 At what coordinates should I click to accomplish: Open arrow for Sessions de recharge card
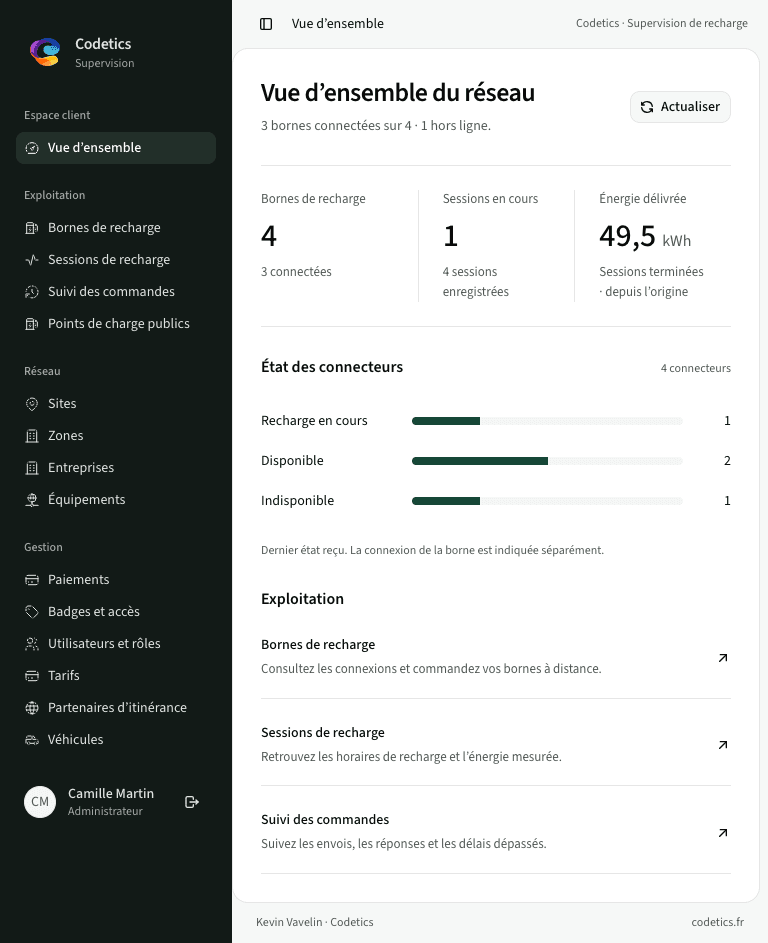723,745
